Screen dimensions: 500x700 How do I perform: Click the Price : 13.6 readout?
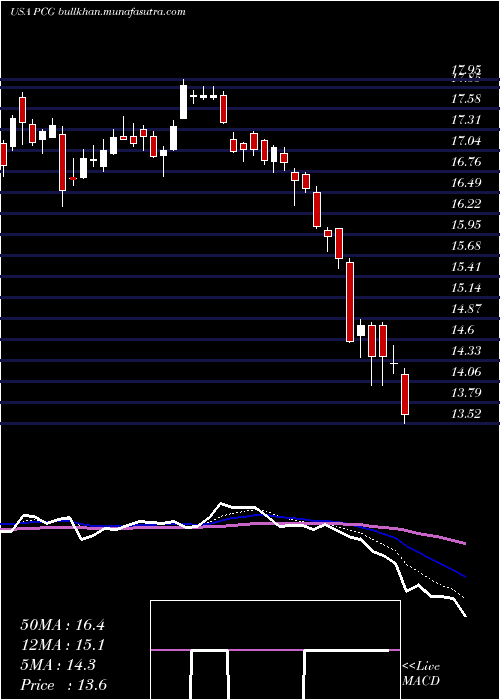pyautogui.click(x=63, y=685)
